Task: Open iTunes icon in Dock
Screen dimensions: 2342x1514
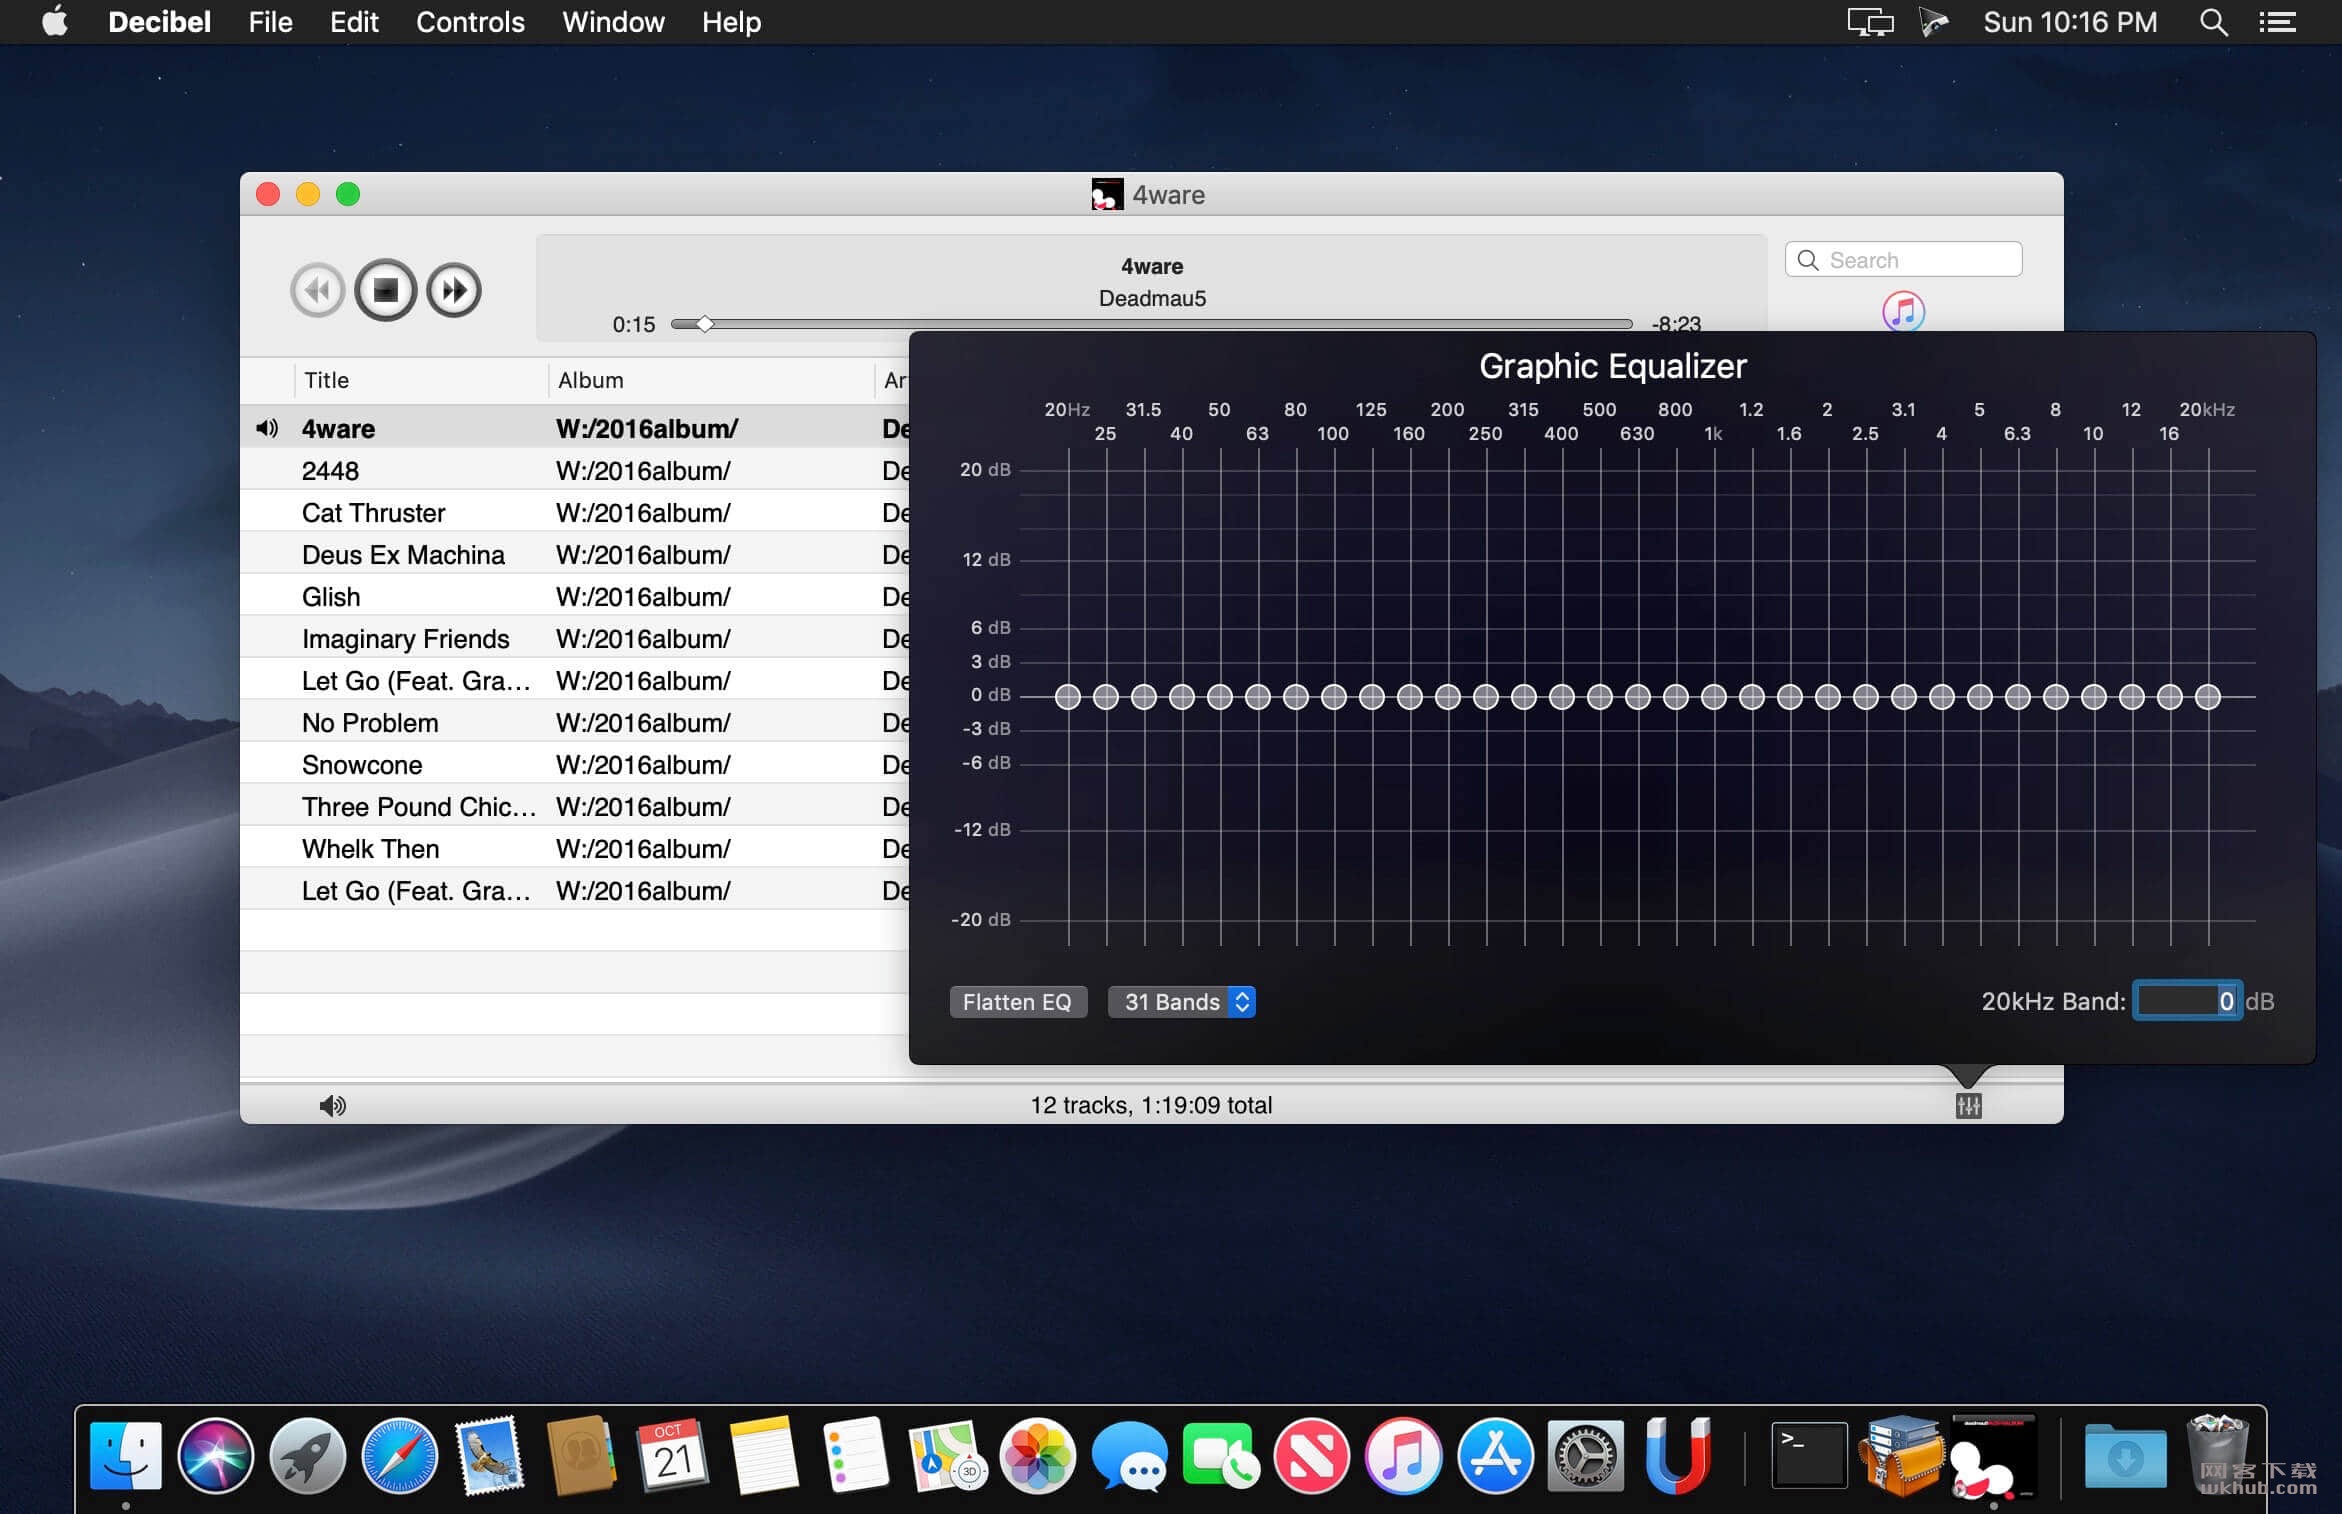Action: [1403, 1455]
